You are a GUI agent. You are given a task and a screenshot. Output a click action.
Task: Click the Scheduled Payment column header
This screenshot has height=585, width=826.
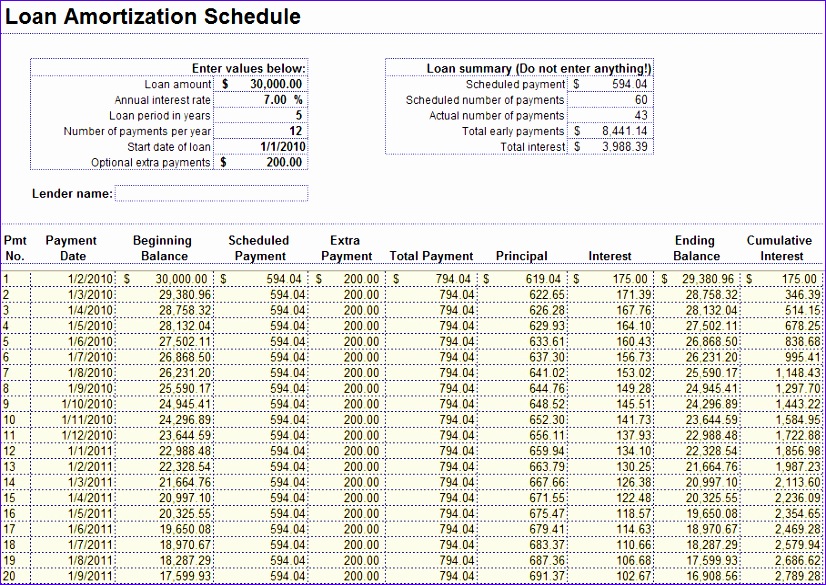(259, 248)
